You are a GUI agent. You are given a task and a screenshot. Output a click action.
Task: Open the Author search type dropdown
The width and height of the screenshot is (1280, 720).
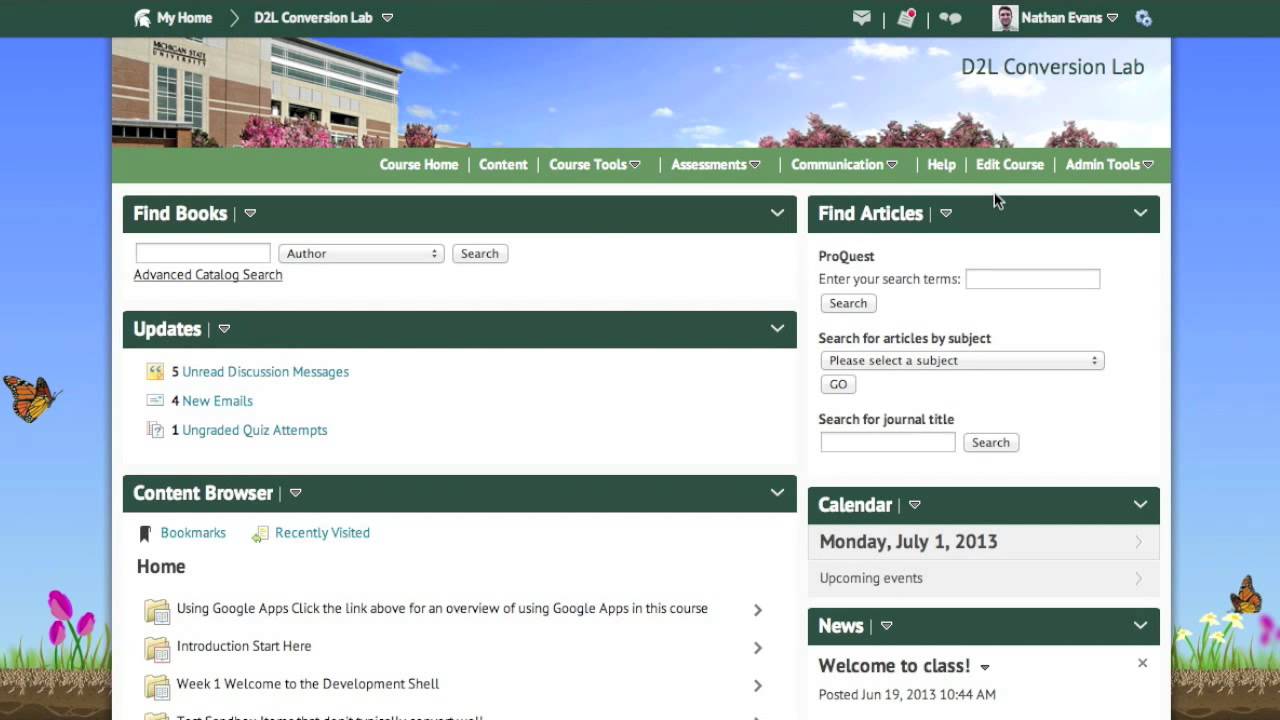coord(361,254)
